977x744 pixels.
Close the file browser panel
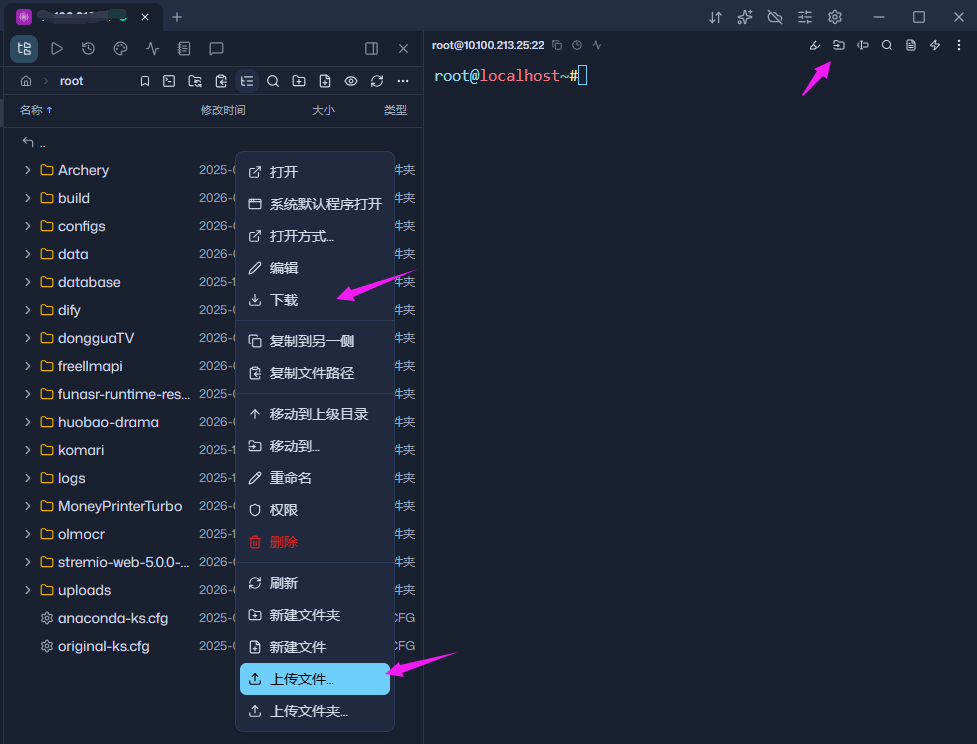coord(404,49)
